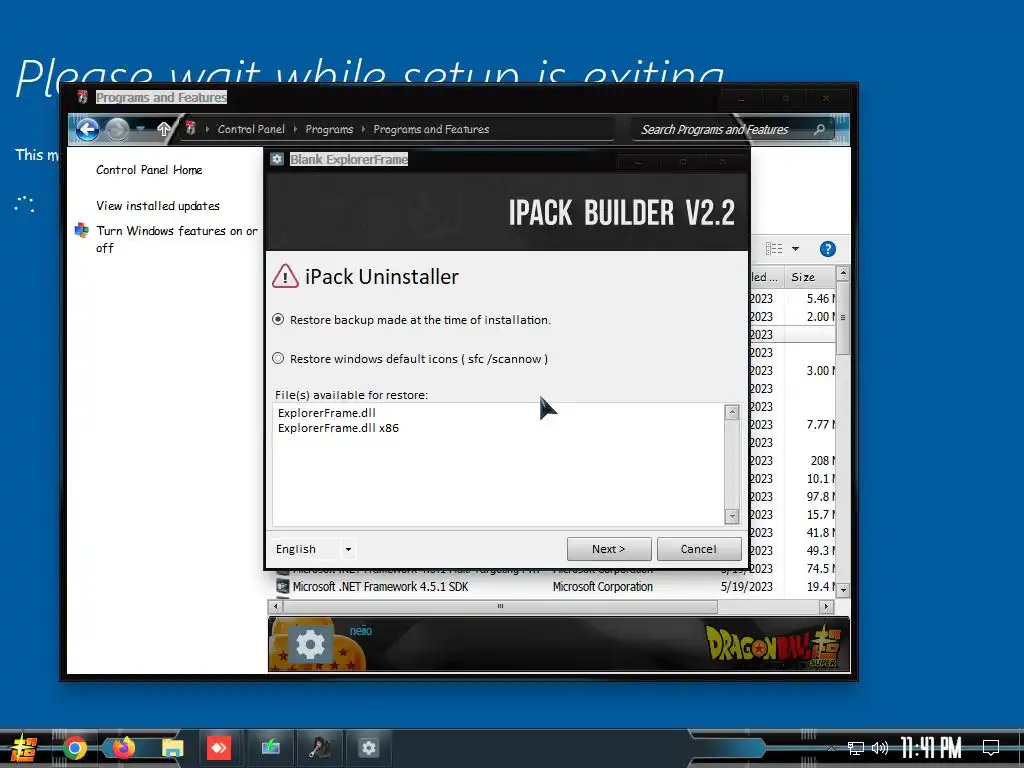Screen dimensions: 1024x768
Task: Click restore file list scroll-up arrow
Action: (x=732, y=411)
